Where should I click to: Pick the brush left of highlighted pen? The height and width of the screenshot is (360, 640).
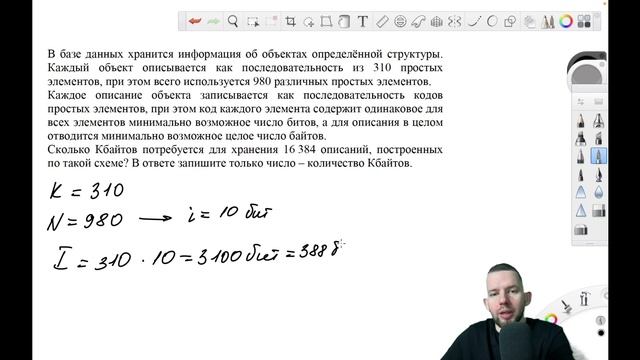pos(580,156)
